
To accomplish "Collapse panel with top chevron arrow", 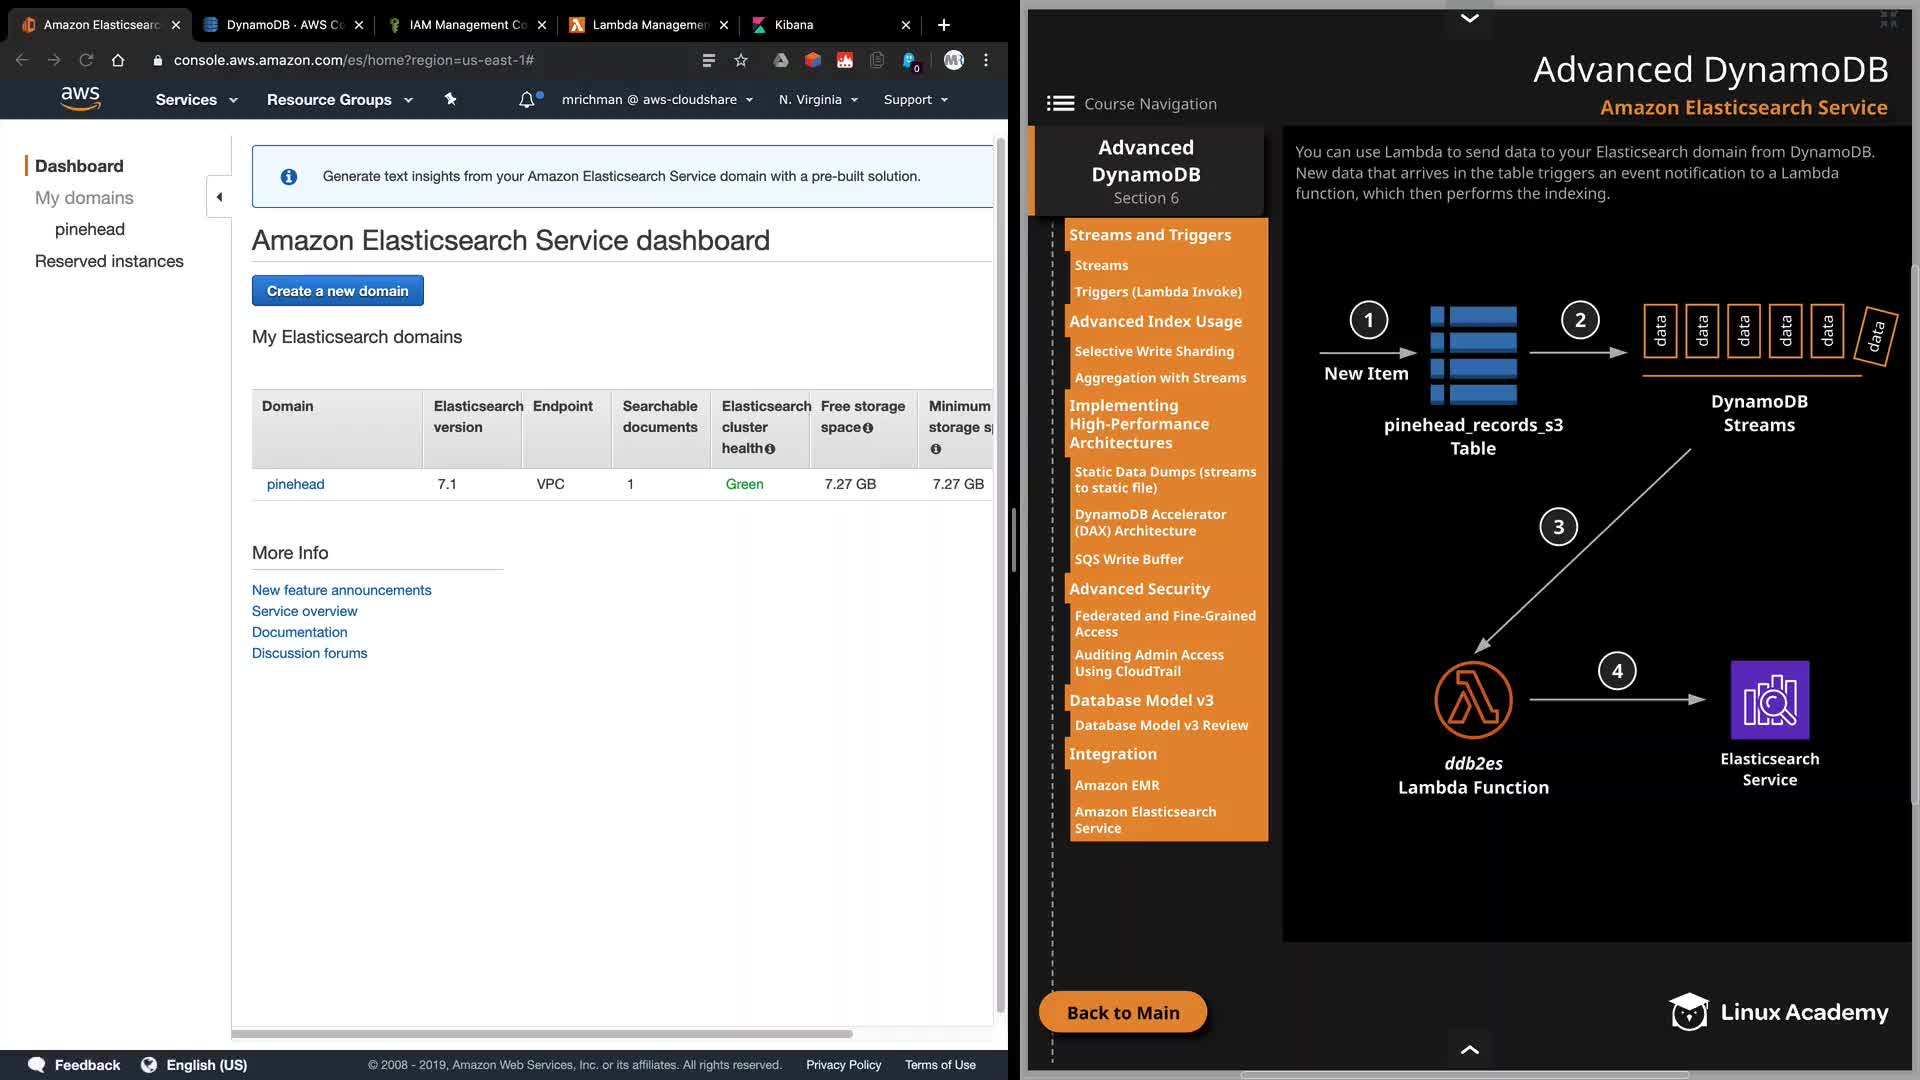I will (x=1469, y=18).
